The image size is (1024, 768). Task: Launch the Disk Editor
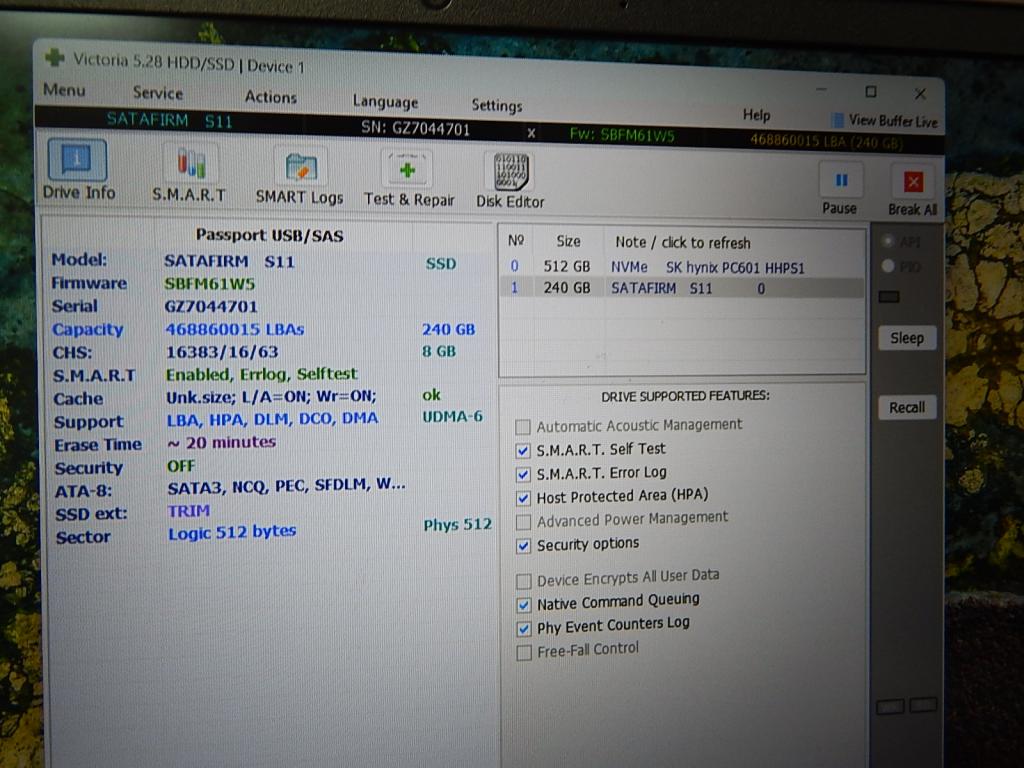[x=510, y=181]
